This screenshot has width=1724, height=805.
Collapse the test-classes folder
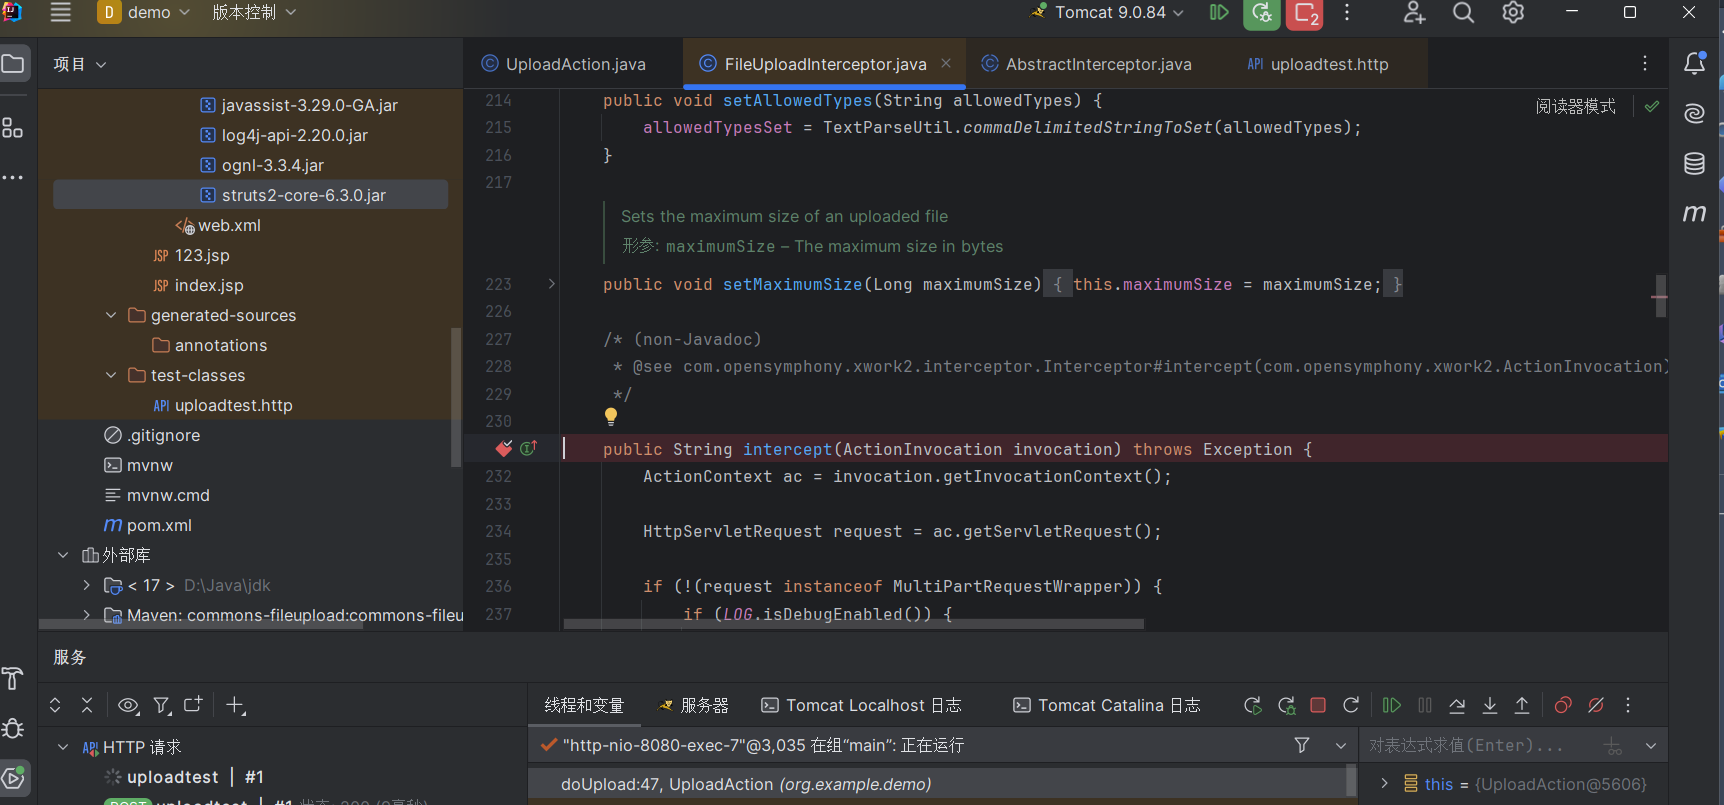[111, 375]
